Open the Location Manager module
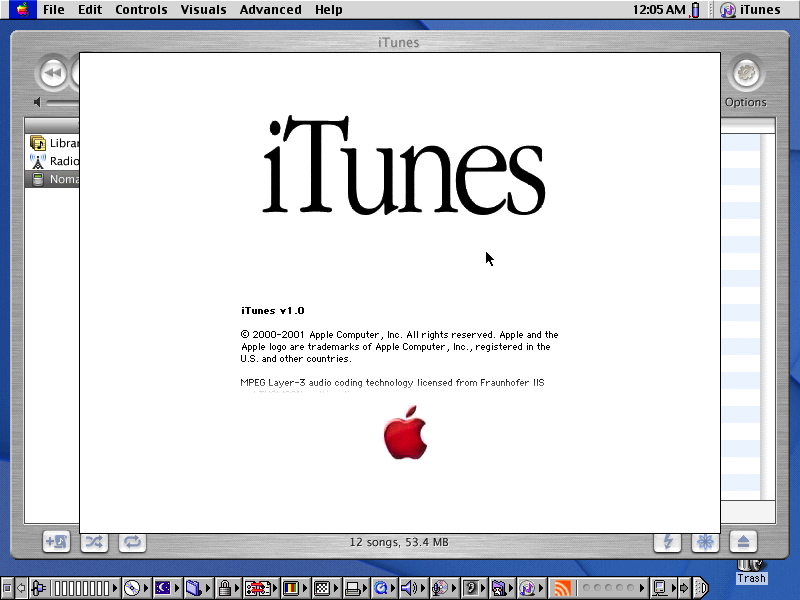The width and height of the screenshot is (800, 600). point(258,588)
